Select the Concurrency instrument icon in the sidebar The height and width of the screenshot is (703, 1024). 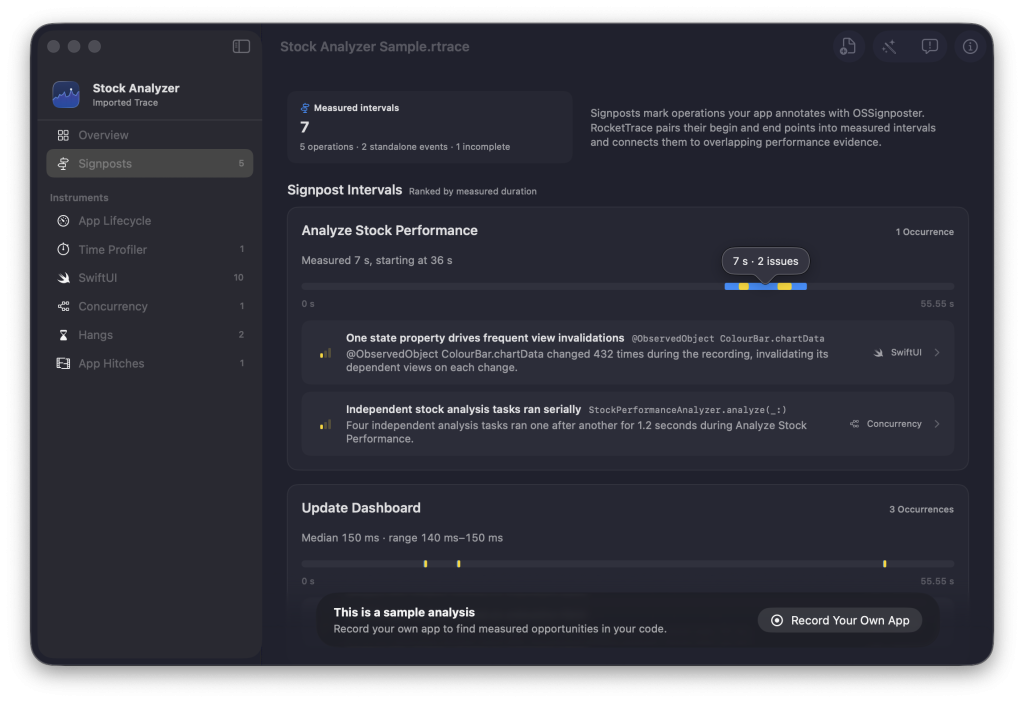pos(63,306)
